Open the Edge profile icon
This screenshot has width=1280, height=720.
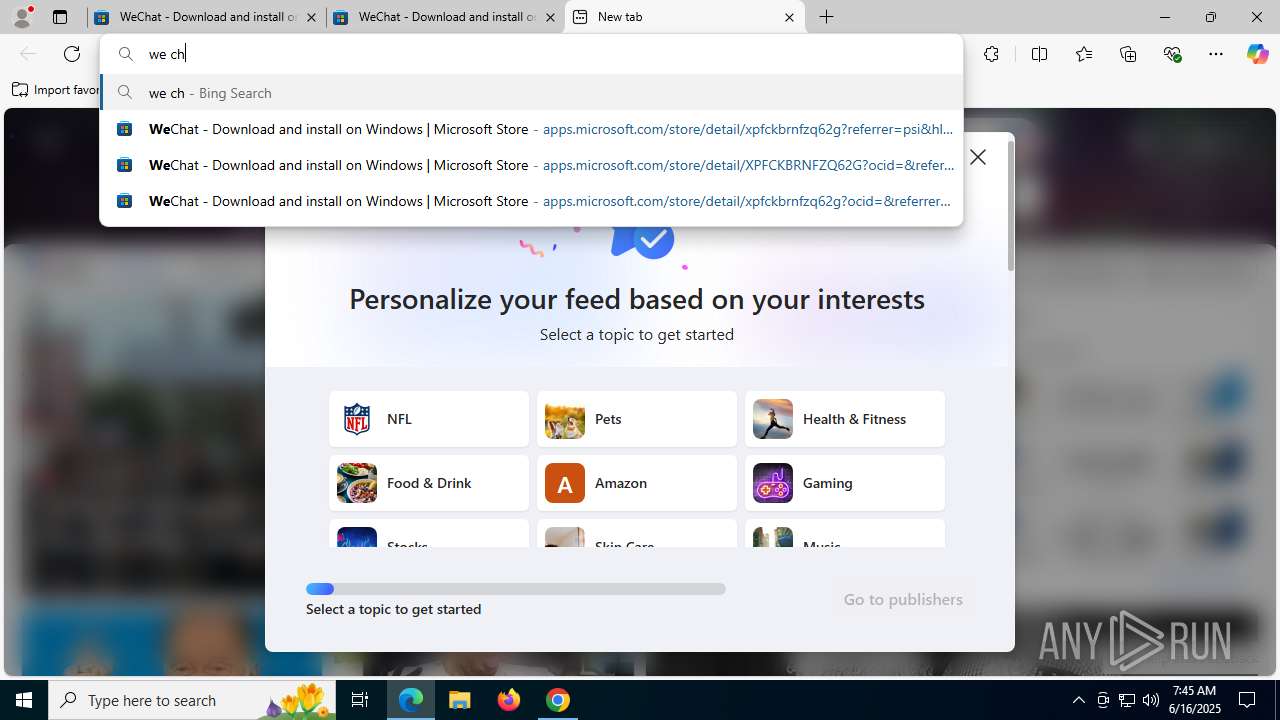click(x=22, y=17)
